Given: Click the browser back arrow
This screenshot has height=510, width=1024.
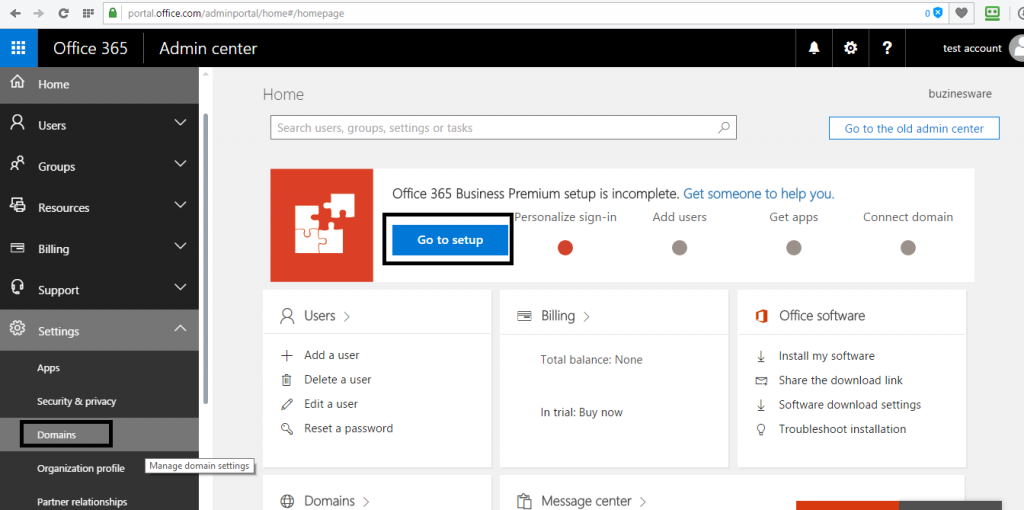Looking at the screenshot, I should pyautogui.click(x=14, y=13).
